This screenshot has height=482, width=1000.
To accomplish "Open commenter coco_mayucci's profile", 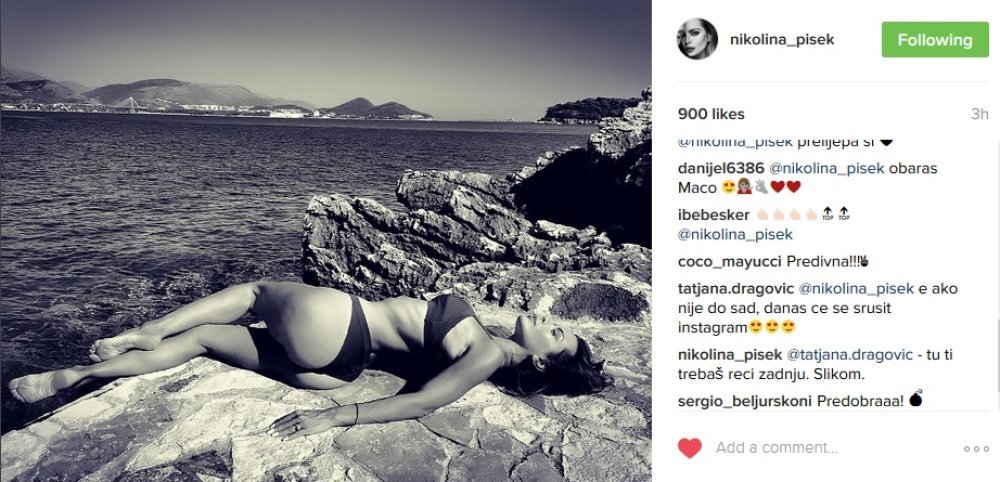I will [730, 261].
